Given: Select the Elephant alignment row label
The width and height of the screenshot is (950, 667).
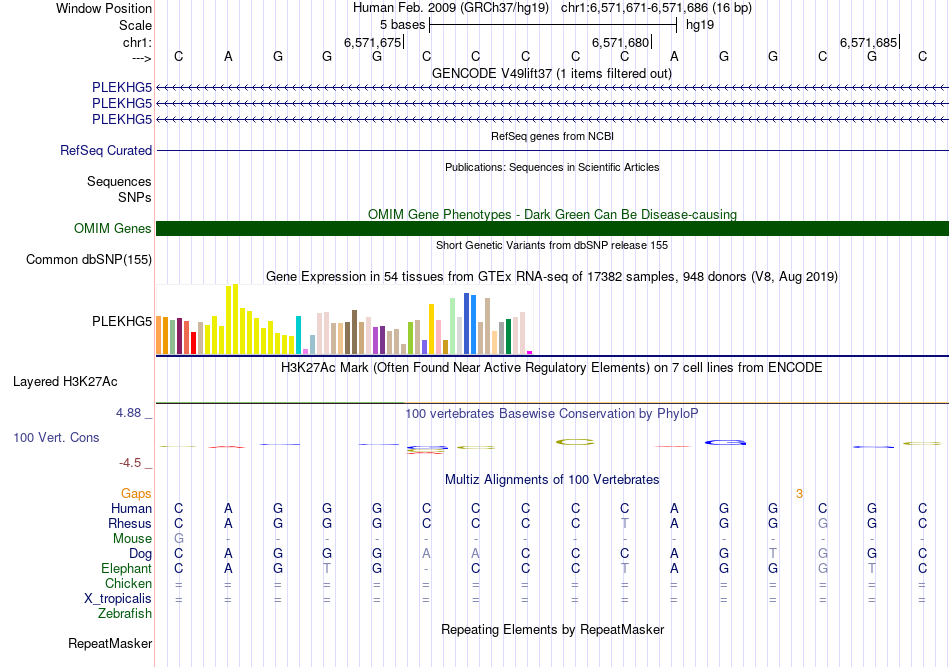Looking at the screenshot, I should point(126,568).
